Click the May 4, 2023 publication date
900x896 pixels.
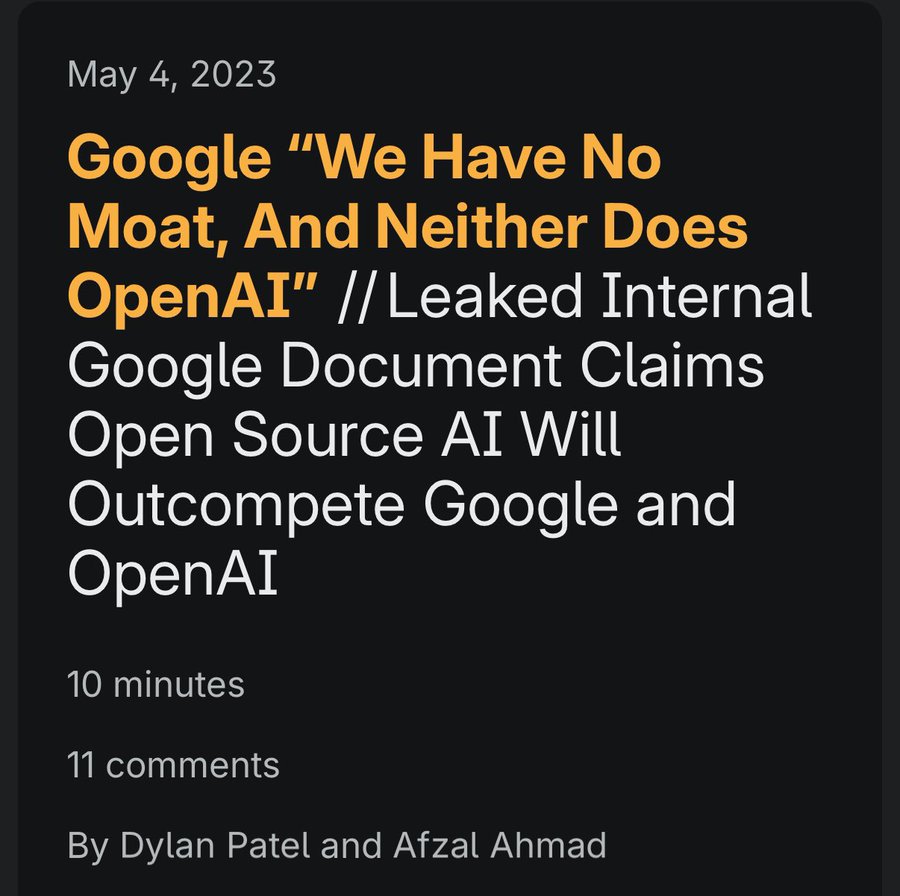[171, 75]
